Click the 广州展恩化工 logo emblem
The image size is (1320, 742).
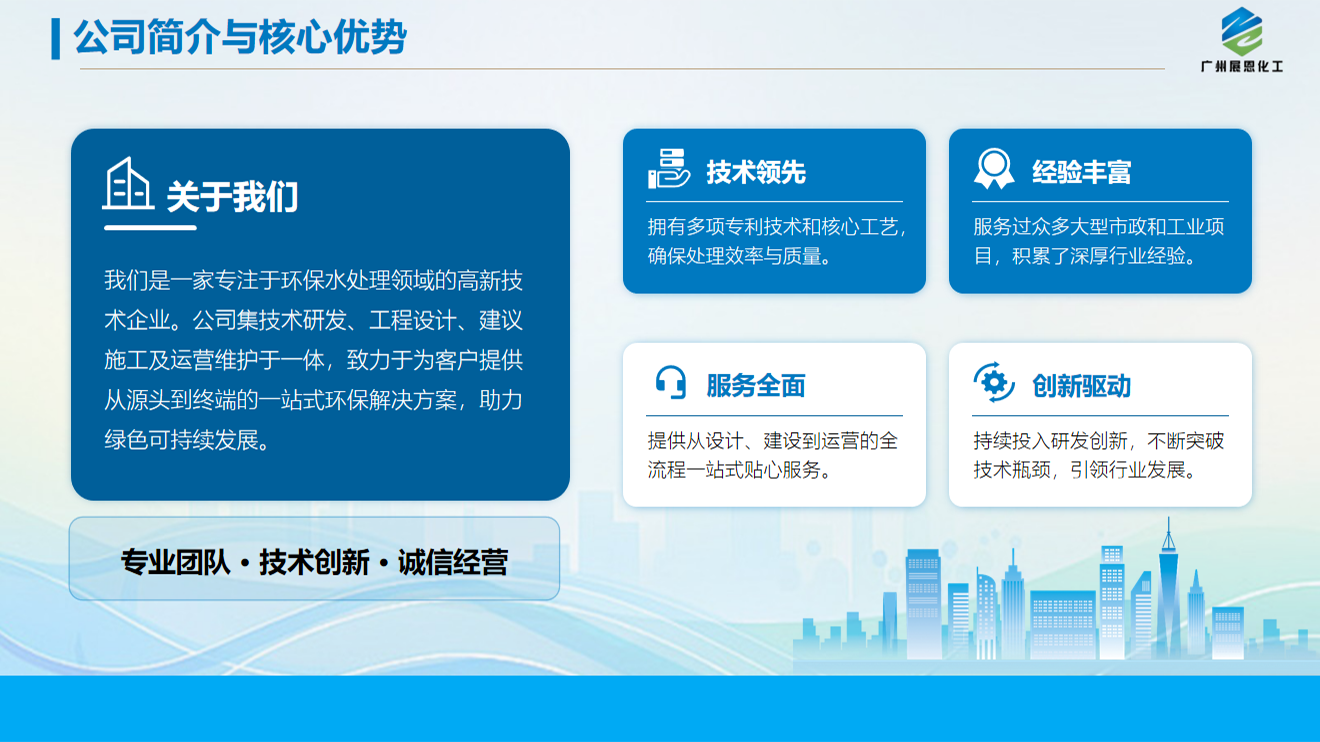tap(1242, 31)
